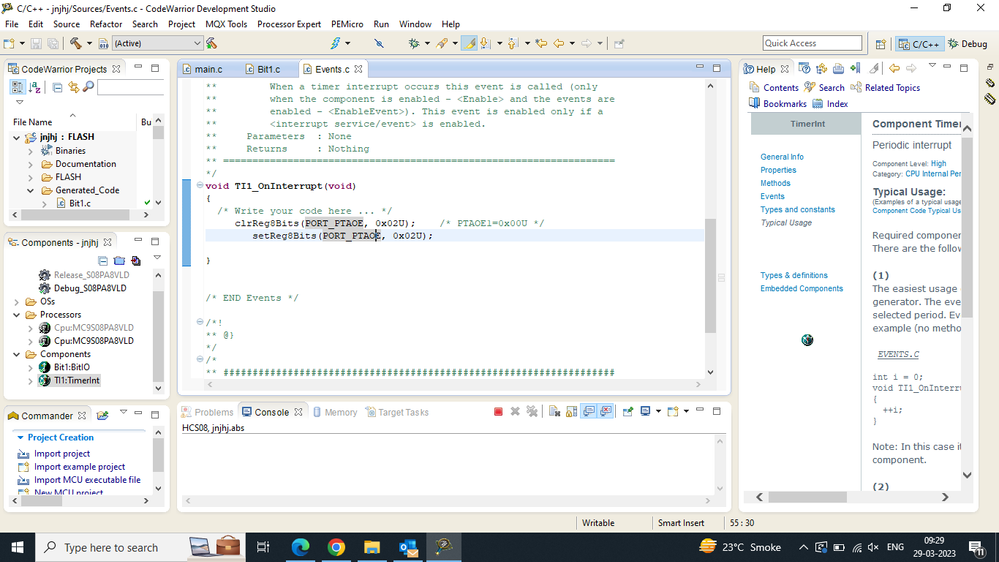The image size is (999, 562).
Task: Click the Collapse All icon in Components panel
Action: click(103, 261)
